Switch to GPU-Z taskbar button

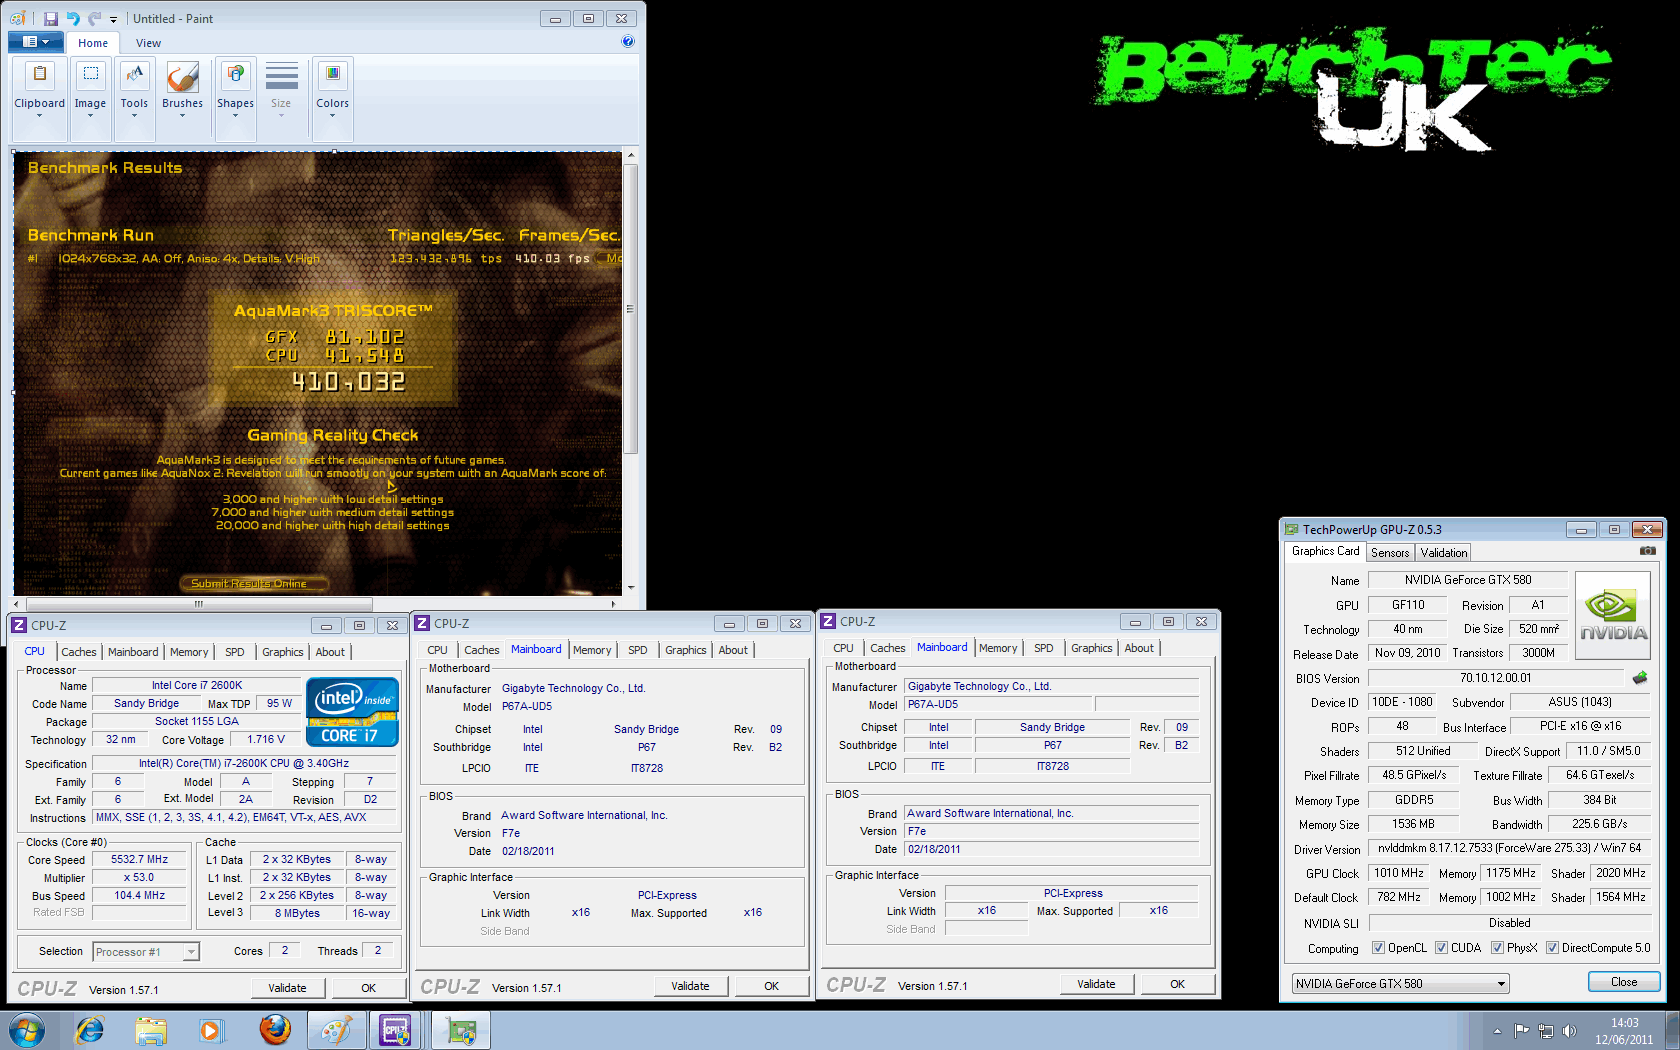click(x=461, y=1030)
